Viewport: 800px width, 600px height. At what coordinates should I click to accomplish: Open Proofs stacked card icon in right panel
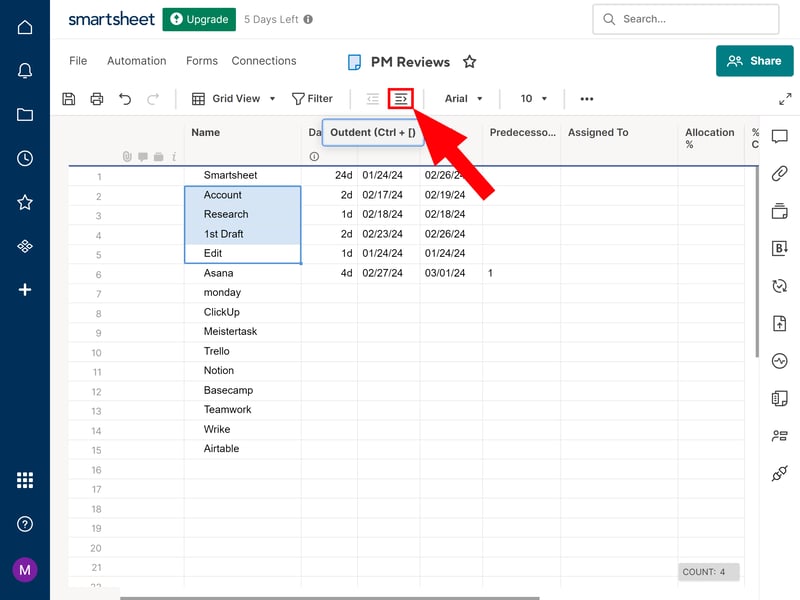pos(779,211)
